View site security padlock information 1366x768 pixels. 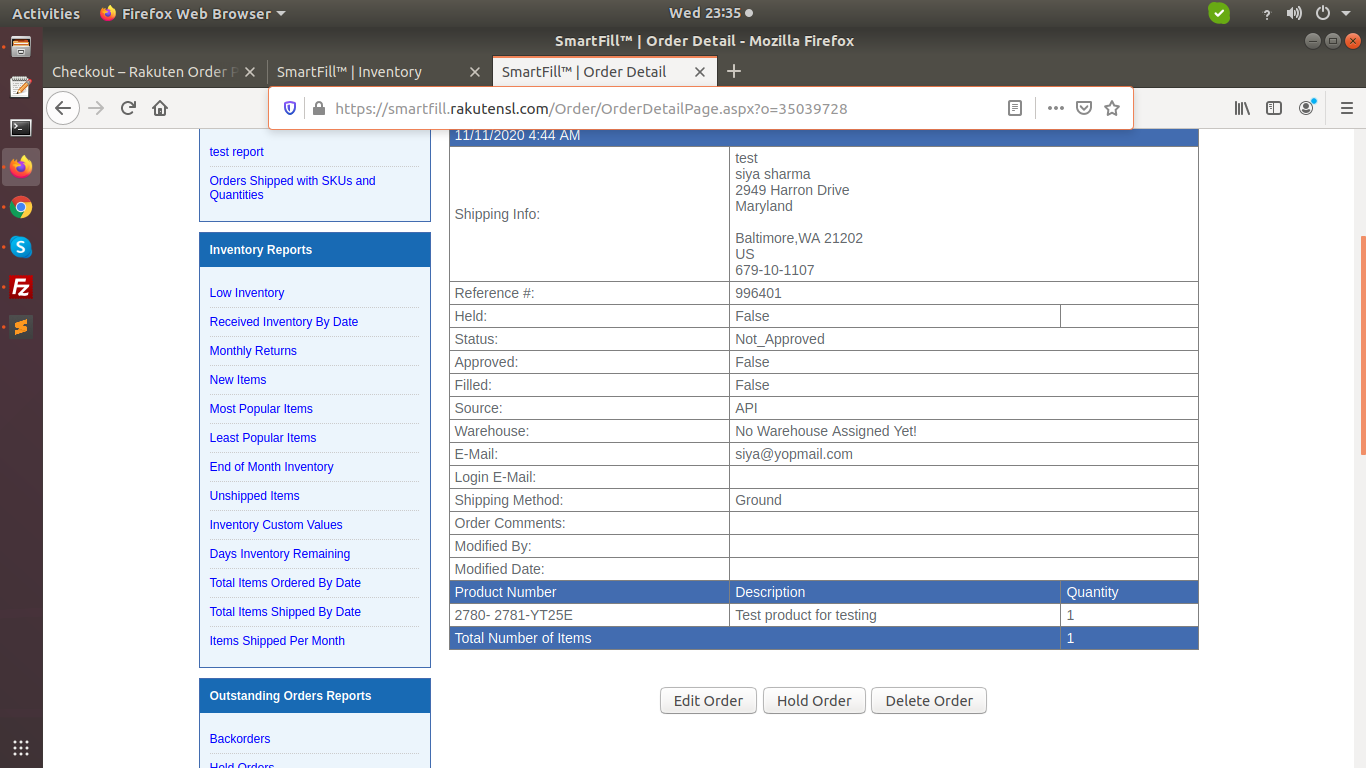[319, 108]
